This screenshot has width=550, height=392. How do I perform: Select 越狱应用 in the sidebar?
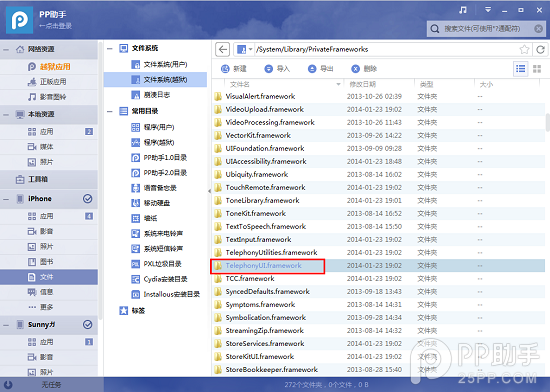click(49, 67)
